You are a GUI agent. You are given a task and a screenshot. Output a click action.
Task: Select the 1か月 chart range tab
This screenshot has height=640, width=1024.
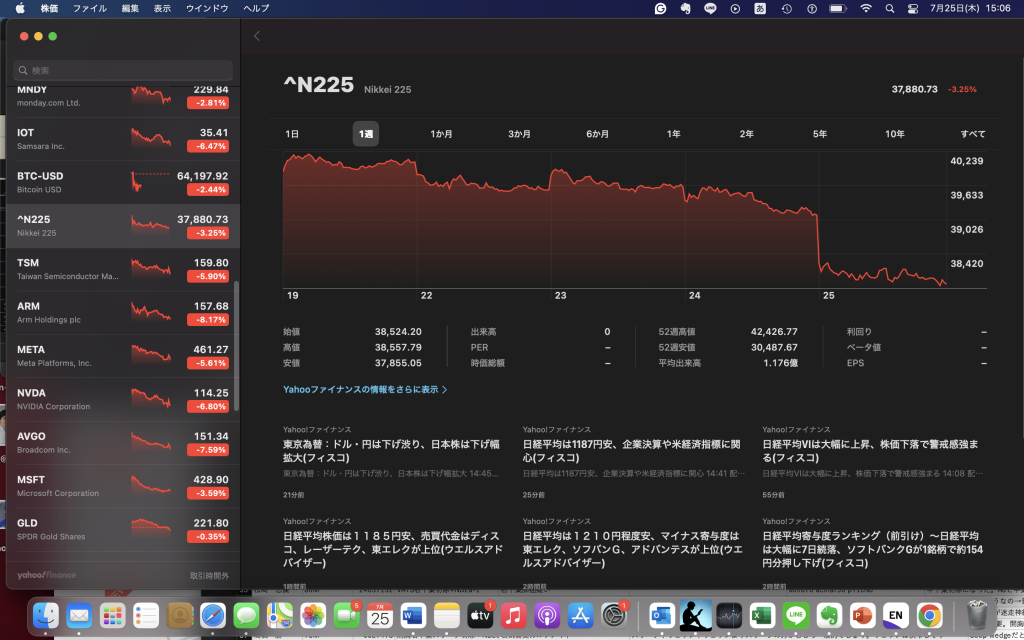click(441, 134)
